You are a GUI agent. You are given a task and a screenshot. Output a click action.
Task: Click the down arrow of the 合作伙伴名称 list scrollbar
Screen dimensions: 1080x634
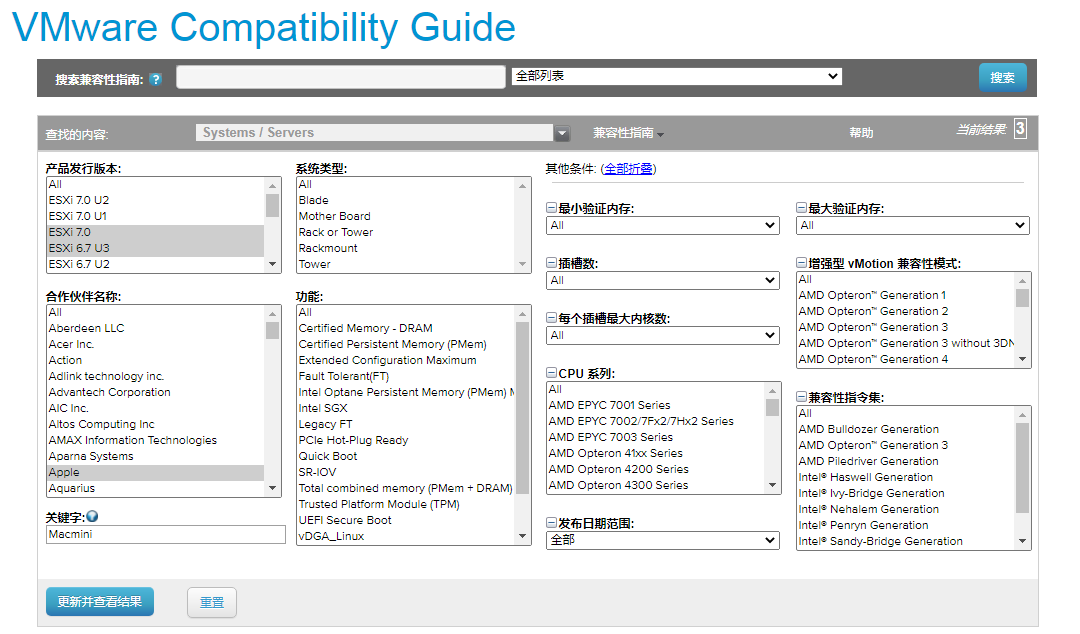click(273, 489)
